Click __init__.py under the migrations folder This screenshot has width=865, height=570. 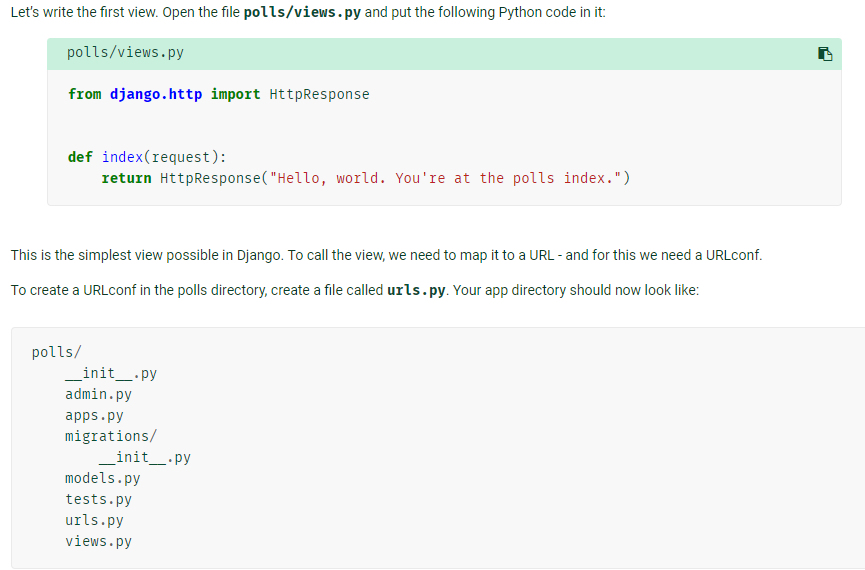point(145,457)
